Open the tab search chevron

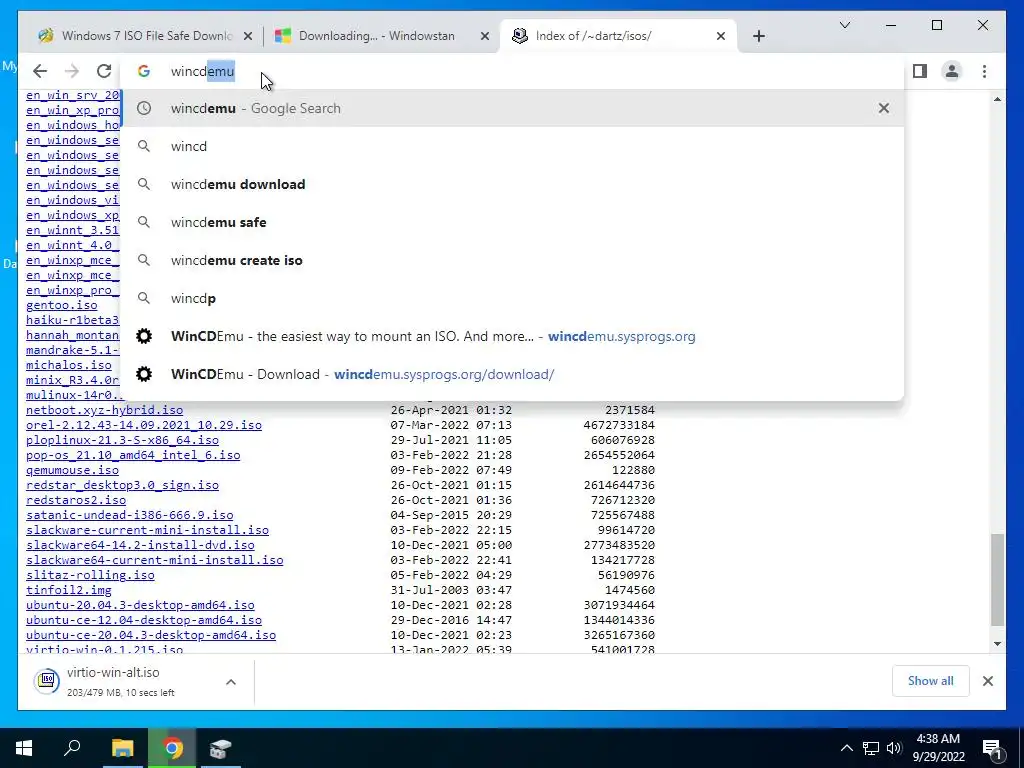tap(844, 25)
